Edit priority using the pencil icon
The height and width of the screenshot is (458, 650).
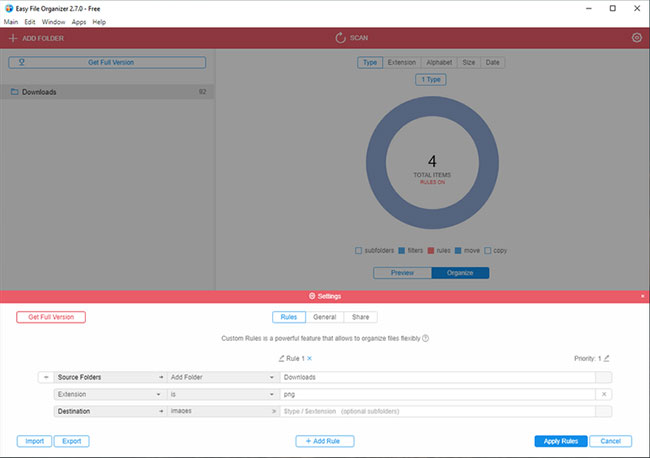coord(606,358)
